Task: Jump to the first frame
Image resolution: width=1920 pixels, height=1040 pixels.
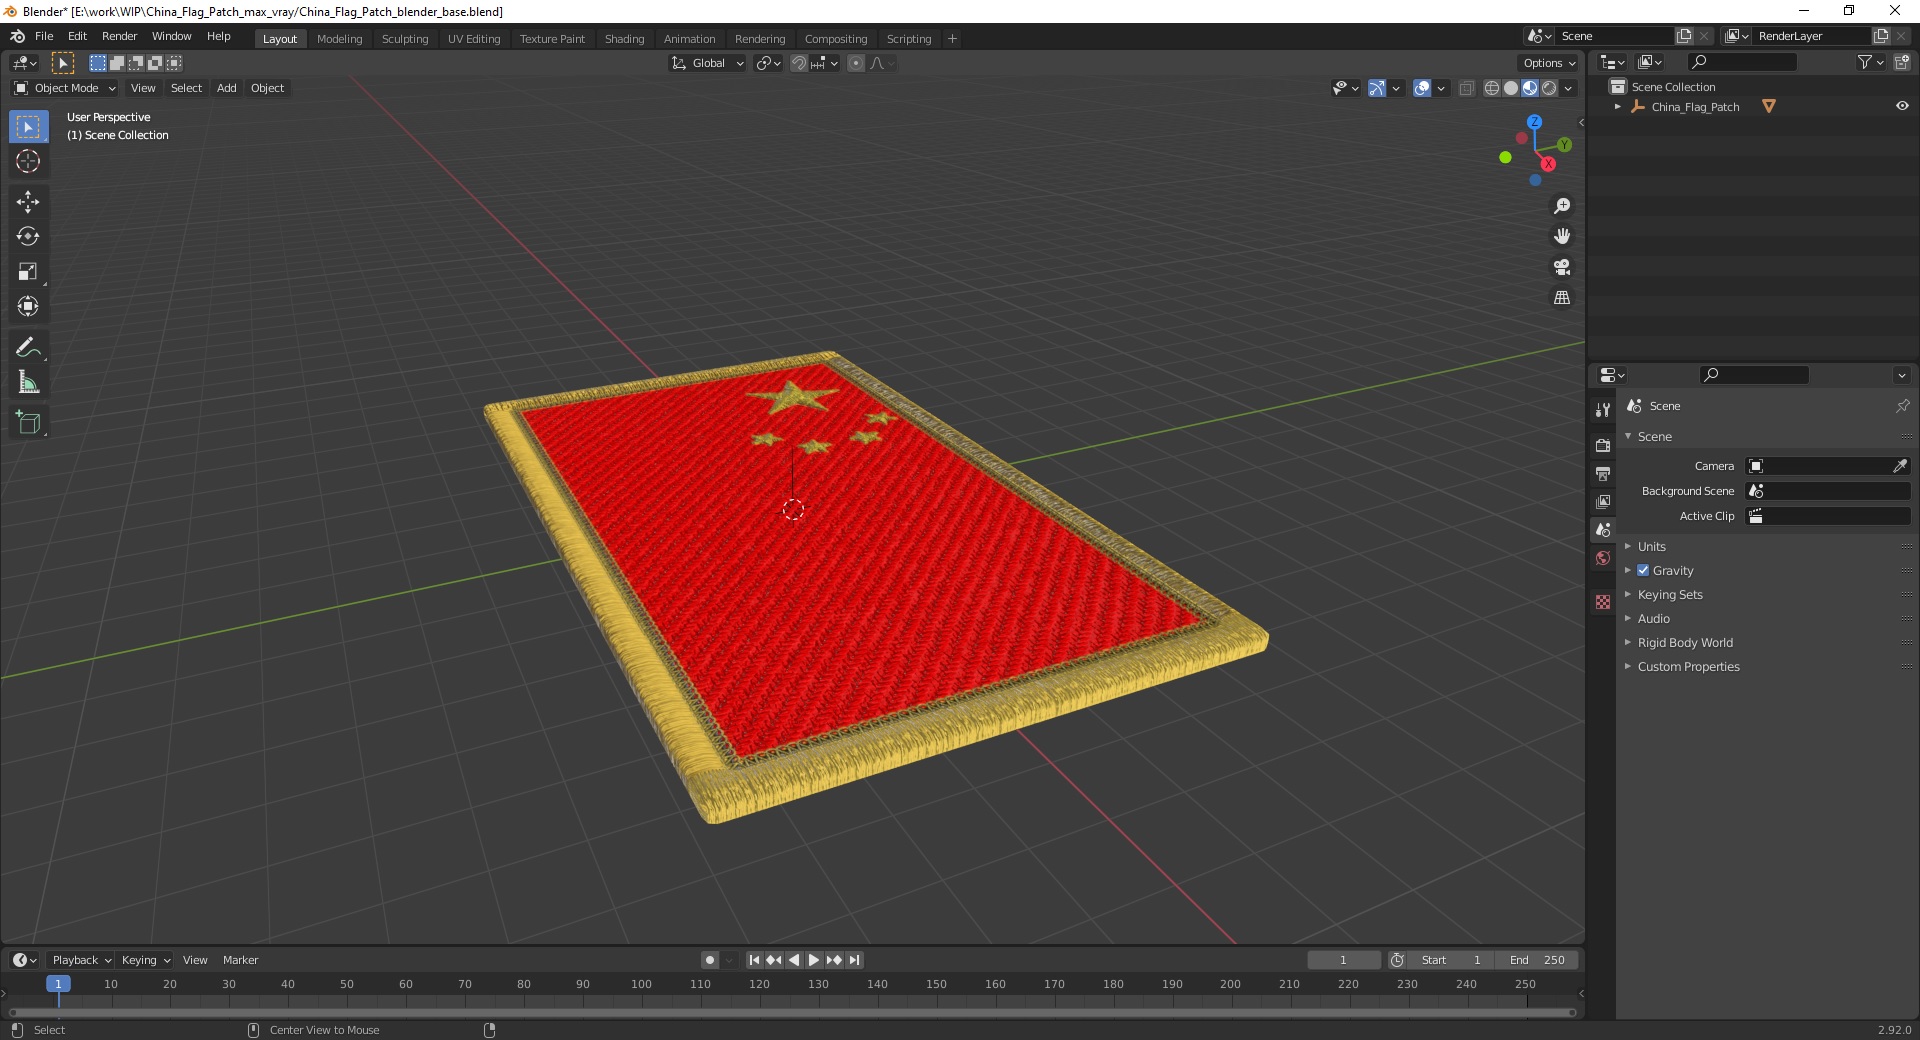Action: (x=754, y=960)
